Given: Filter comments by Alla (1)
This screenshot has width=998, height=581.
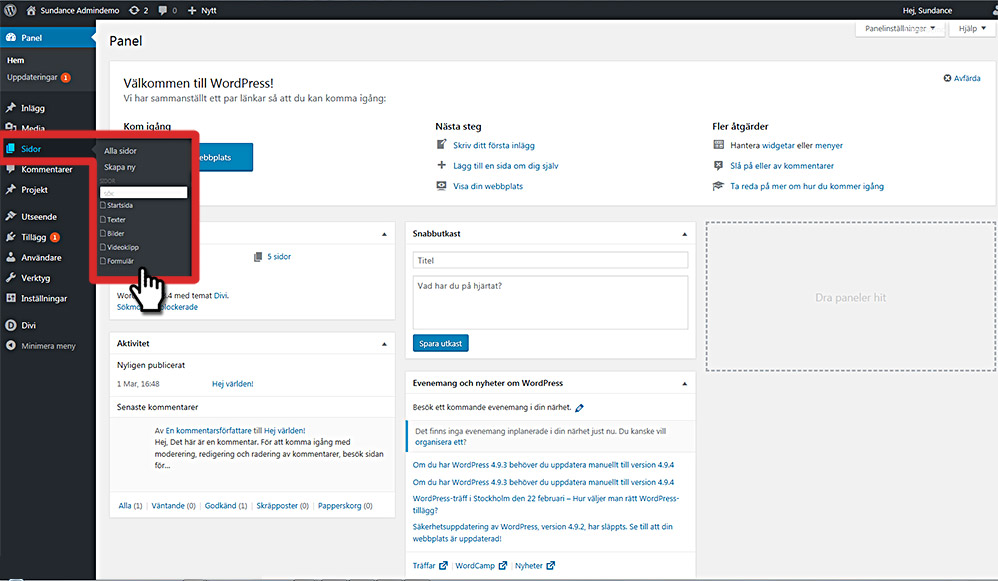Looking at the screenshot, I should pyautogui.click(x=130, y=506).
